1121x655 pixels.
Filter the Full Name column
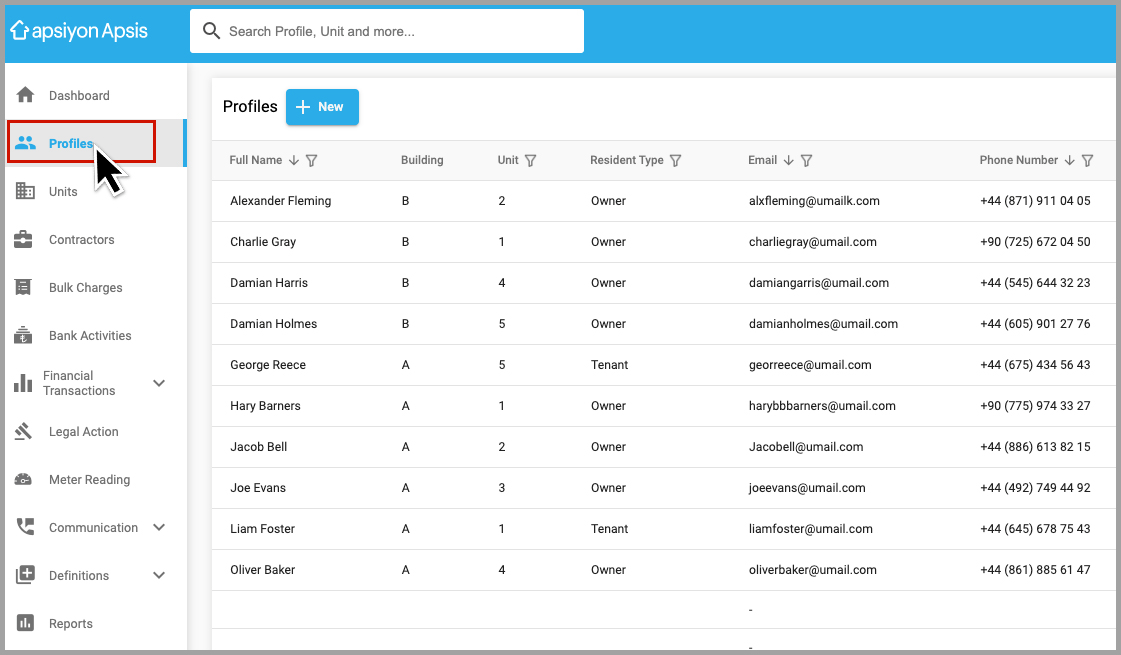pyautogui.click(x=312, y=160)
